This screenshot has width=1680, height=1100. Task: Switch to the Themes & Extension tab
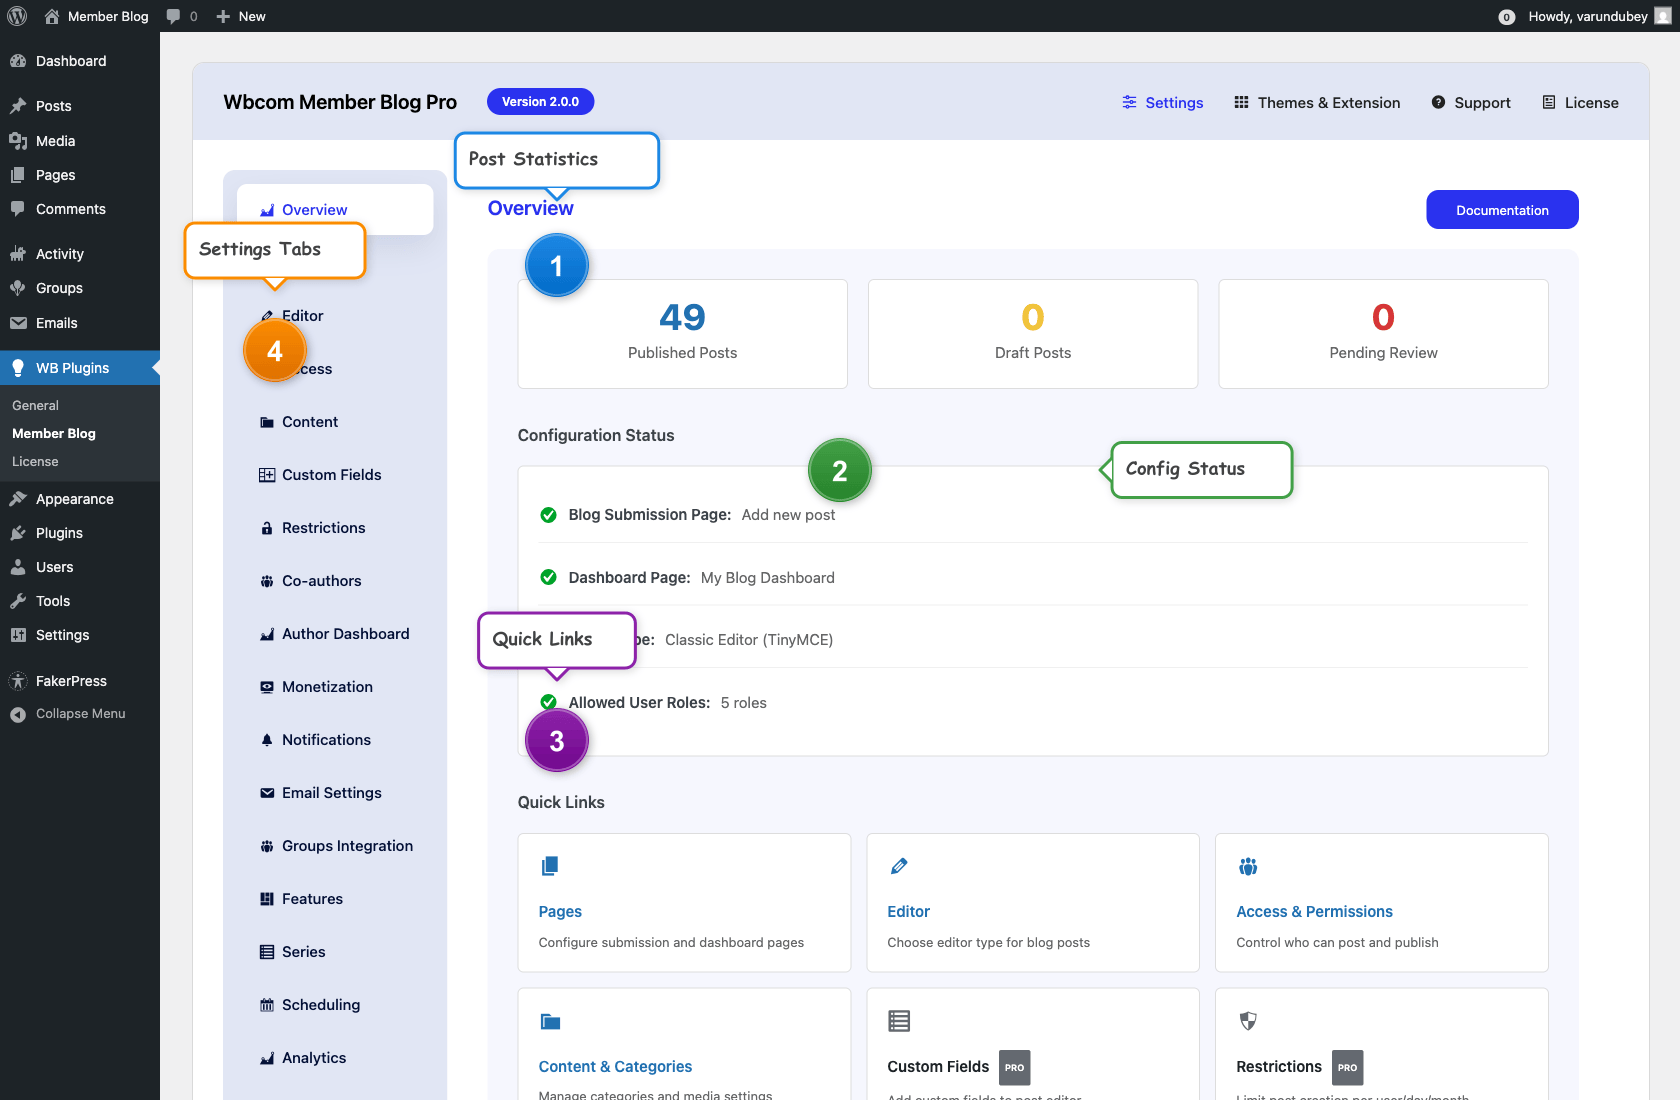tap(1317, 102)
